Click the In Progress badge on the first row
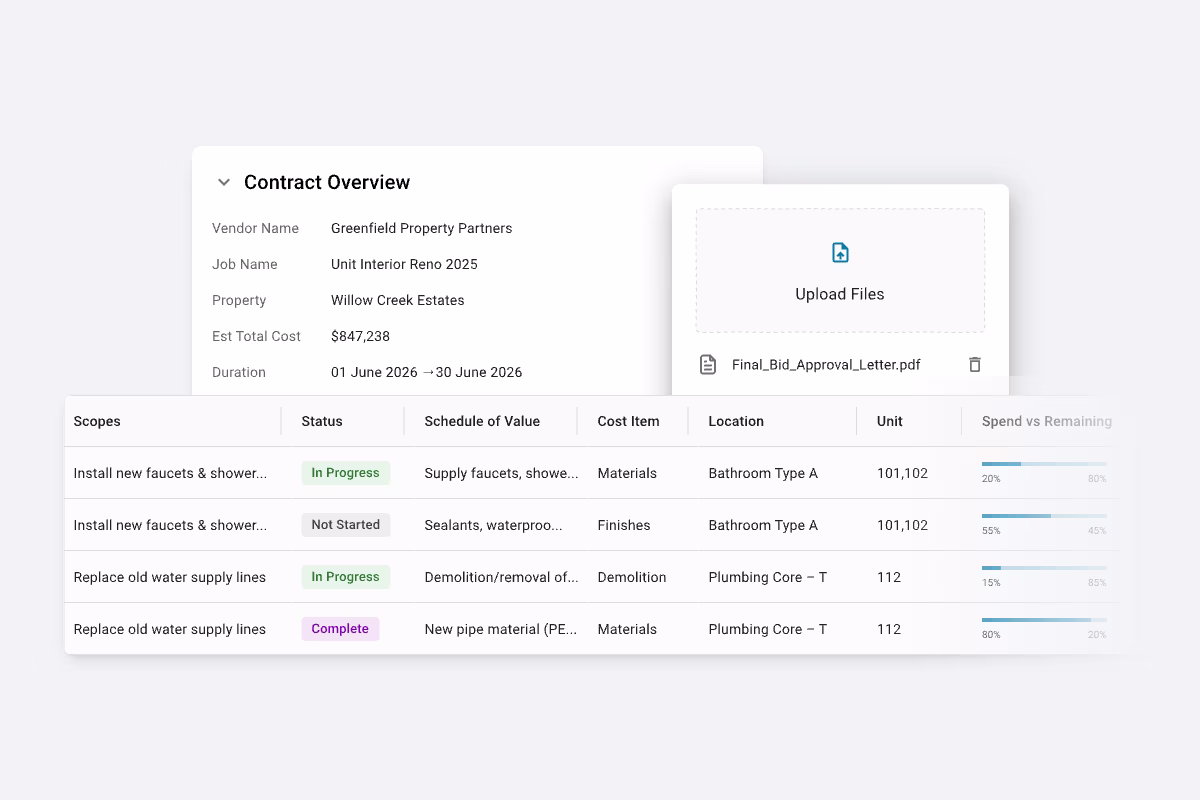This screenshot has width=1200, height=800. point(346,472)
